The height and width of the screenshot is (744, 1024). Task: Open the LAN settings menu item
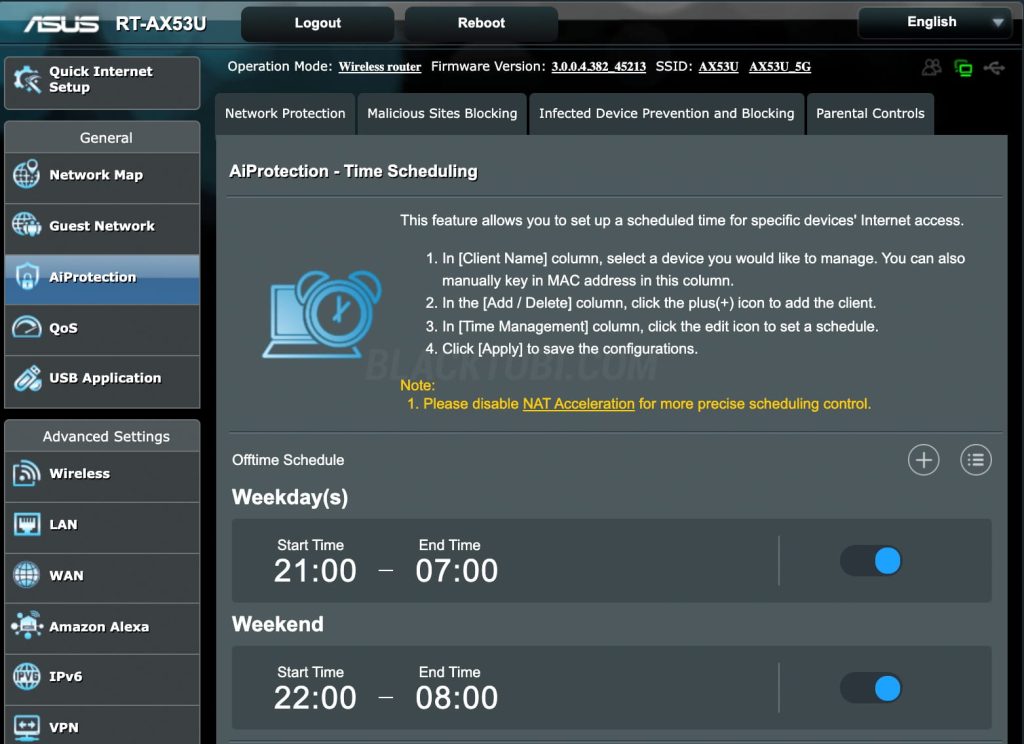102,526
